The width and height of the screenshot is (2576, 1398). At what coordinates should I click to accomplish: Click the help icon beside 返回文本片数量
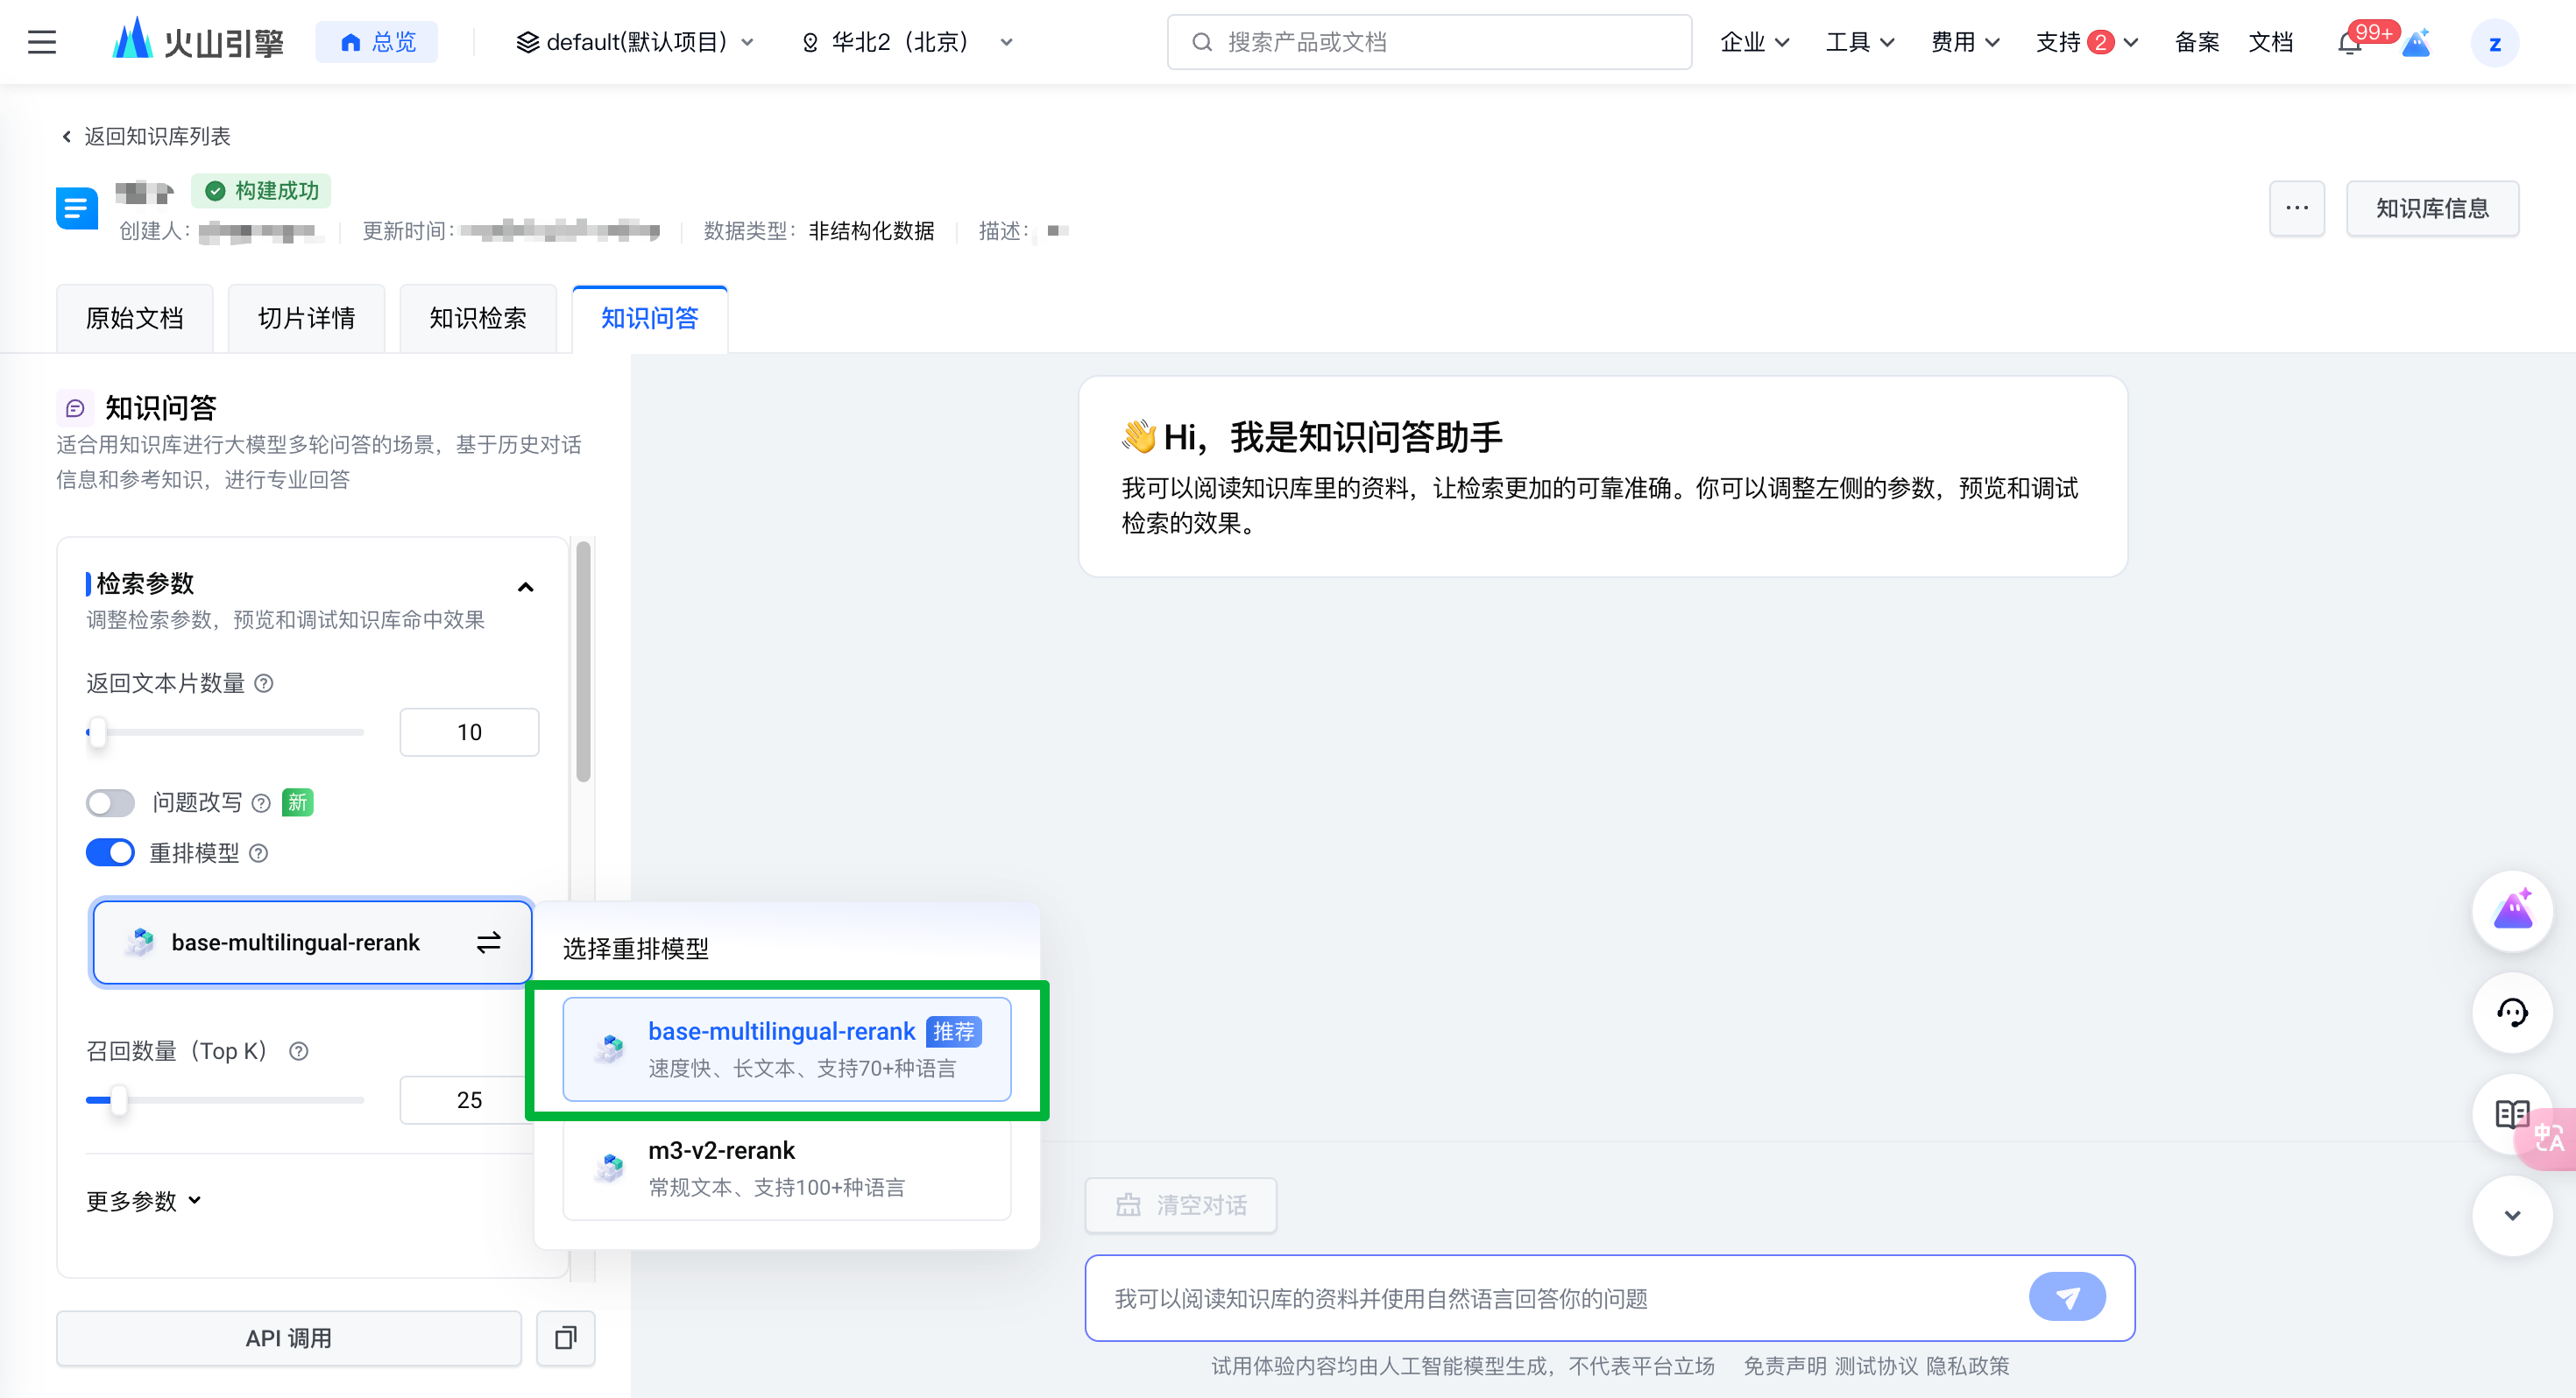click(x=264, y=683)
